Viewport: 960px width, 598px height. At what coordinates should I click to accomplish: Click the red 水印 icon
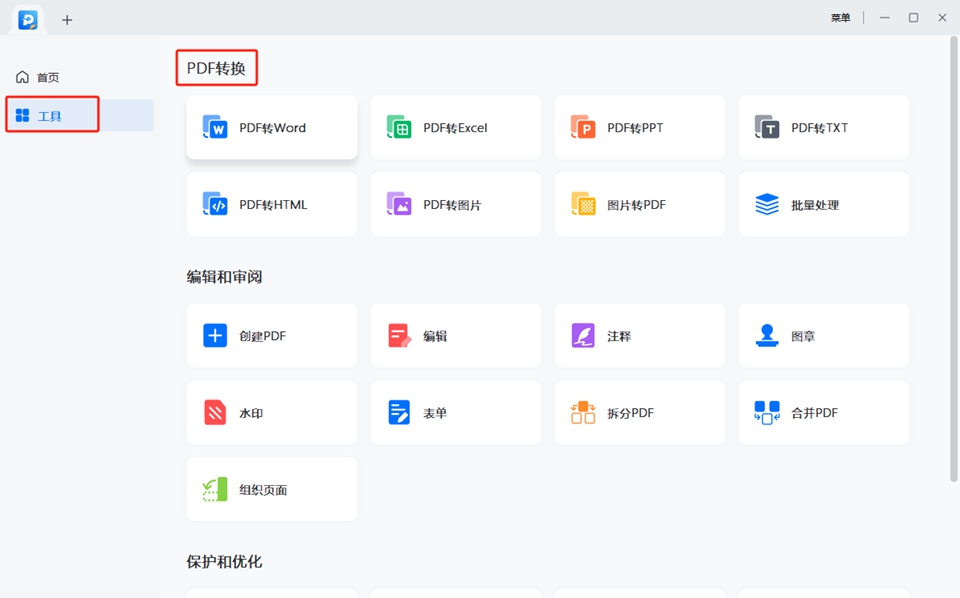tap(215, 413)
